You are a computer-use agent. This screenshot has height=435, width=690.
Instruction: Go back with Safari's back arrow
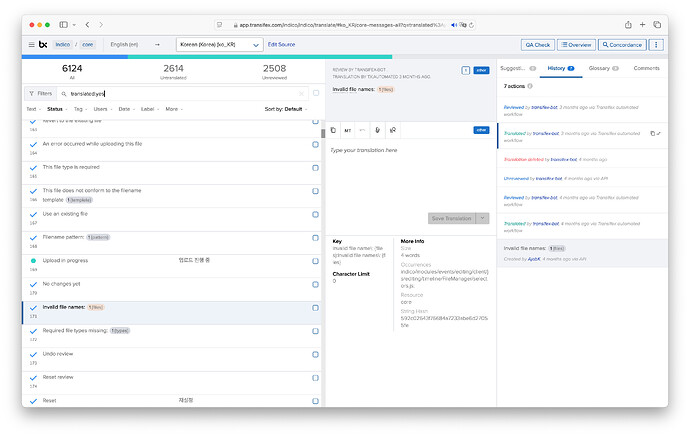pyautogui.click(x=87, y=25)
